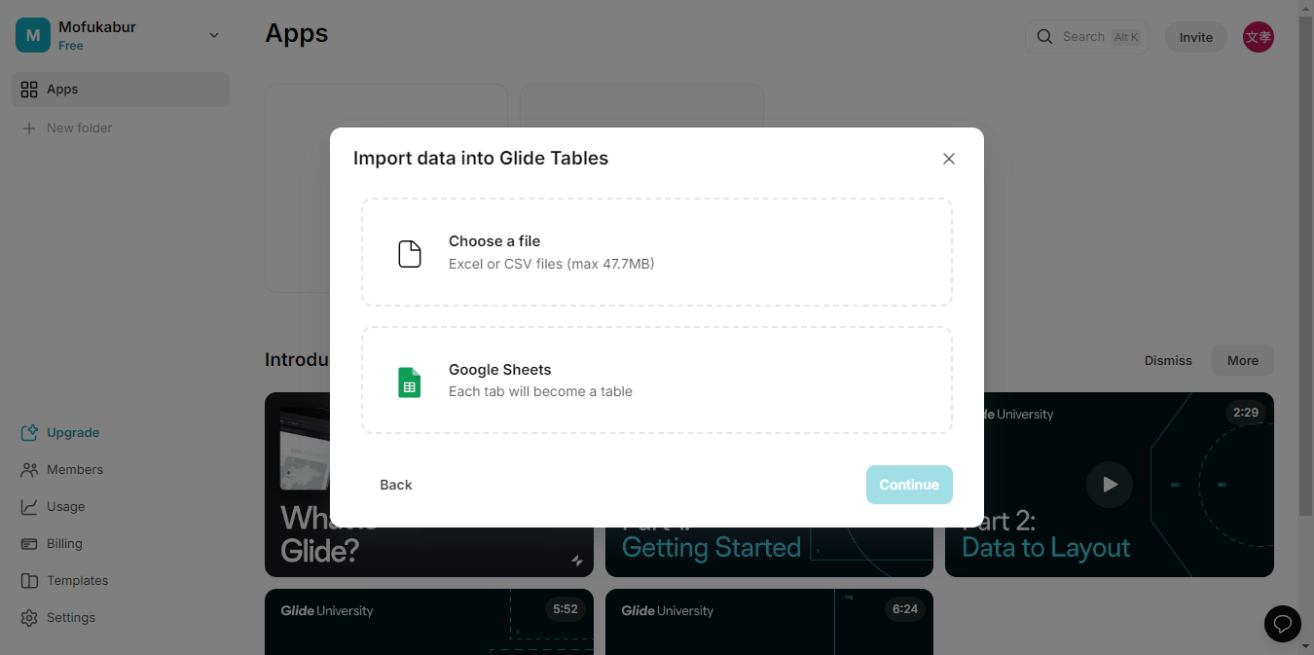Viewport: 1314px width, 655px height.
Task: Open the 5:52 Glide University video
Action: tap(429, 622)
